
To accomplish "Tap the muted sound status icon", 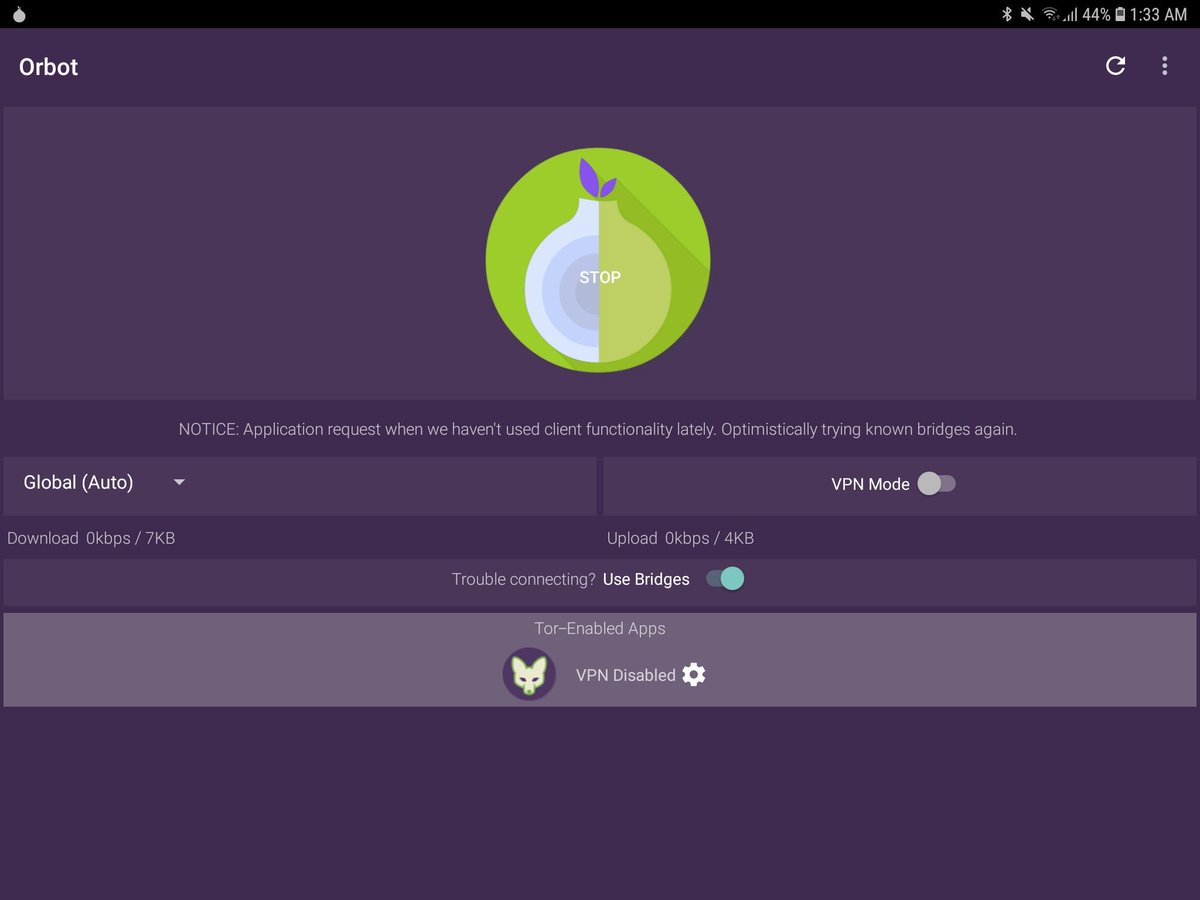I will (1027, 14).
